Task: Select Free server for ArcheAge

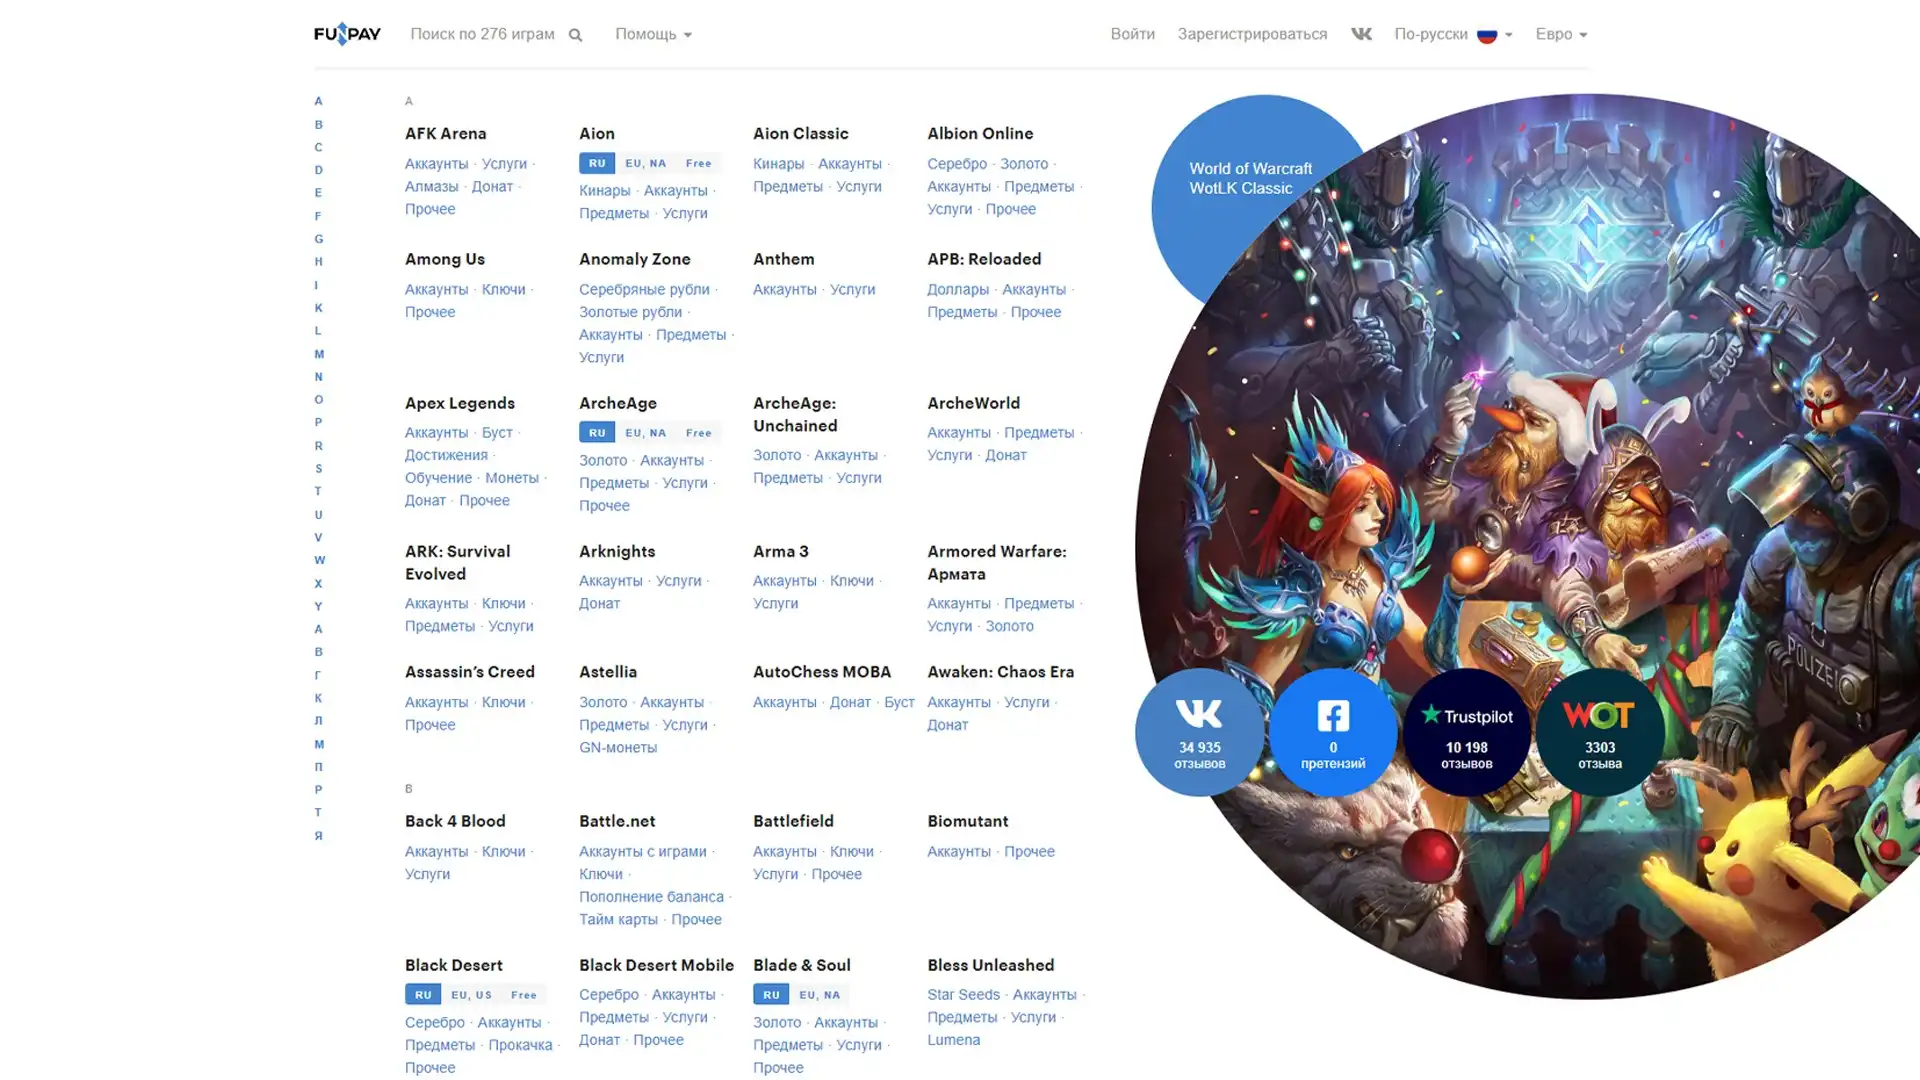Action: [699, 433]
